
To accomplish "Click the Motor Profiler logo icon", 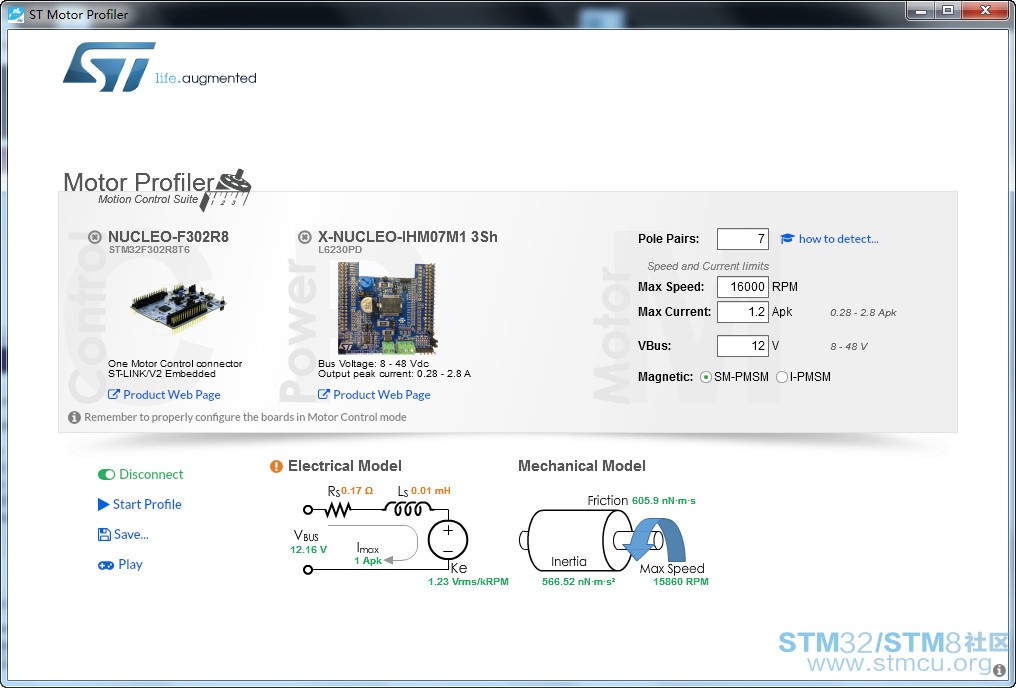I will (225, 190).
